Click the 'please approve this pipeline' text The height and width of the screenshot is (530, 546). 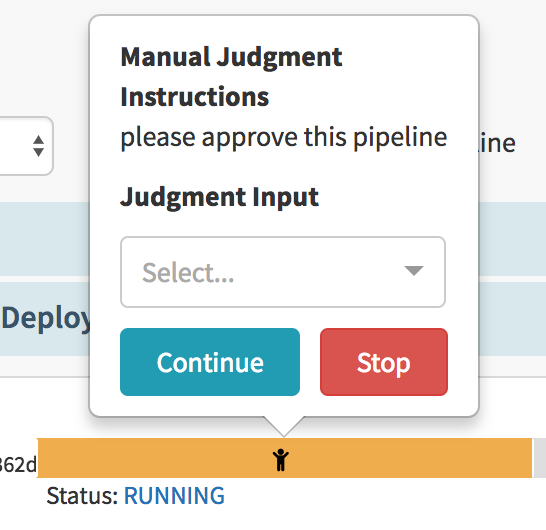pyautogui.click(x=284, y=138)
